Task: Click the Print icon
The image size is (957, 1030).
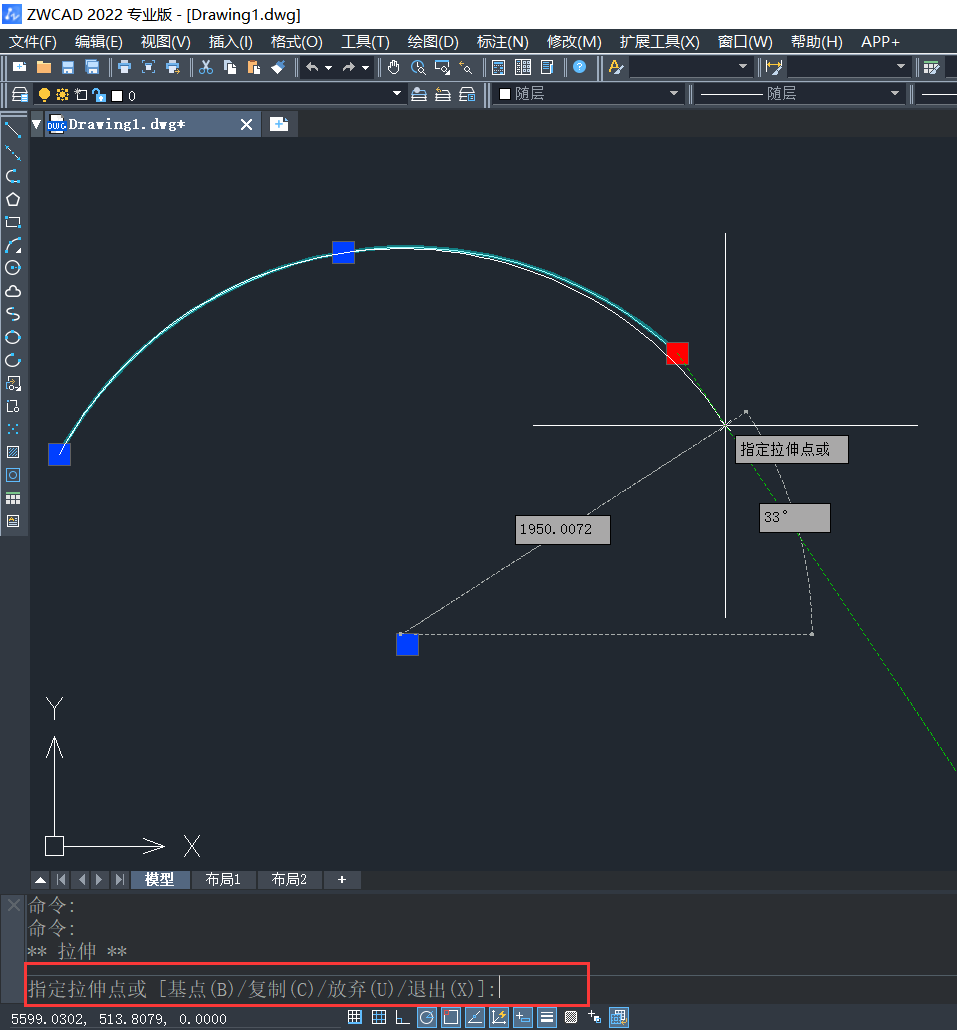Action: click(x=124, y=67)
